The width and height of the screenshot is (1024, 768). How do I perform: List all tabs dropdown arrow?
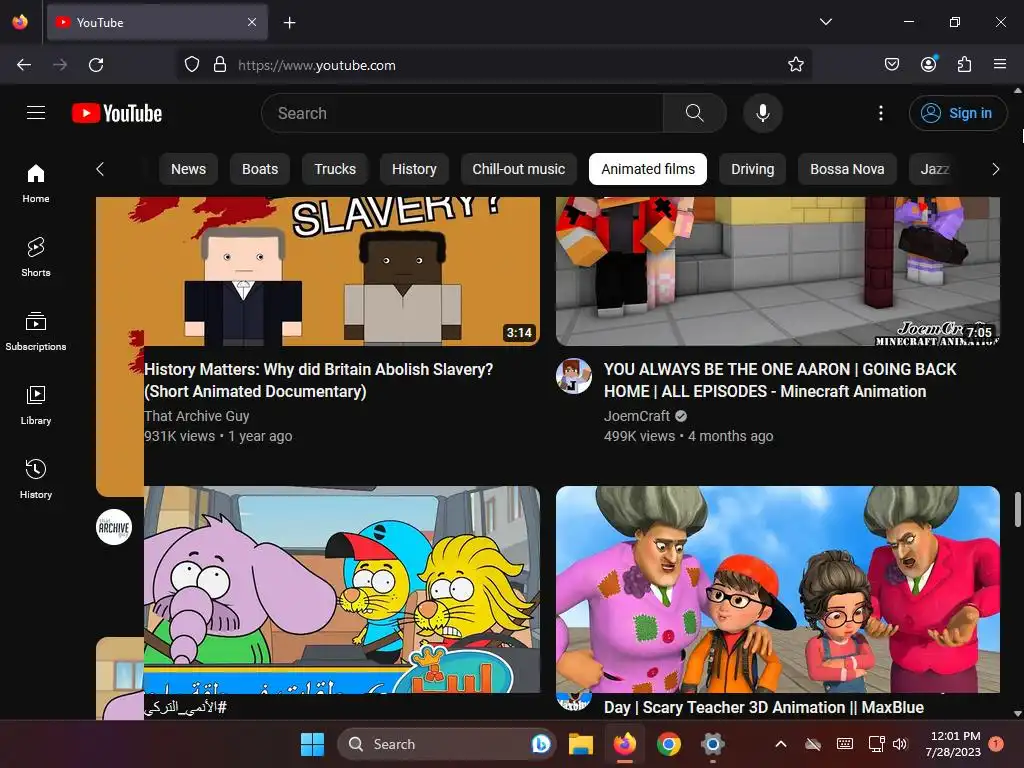click(825, 22)
